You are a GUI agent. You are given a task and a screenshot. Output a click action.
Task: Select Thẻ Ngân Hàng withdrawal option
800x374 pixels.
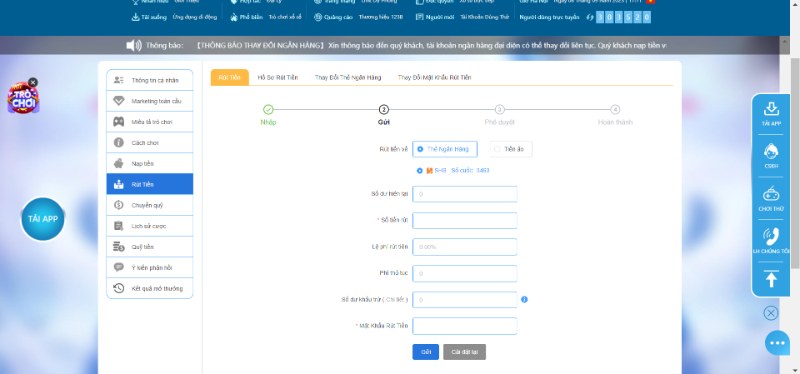click(445, 149)
